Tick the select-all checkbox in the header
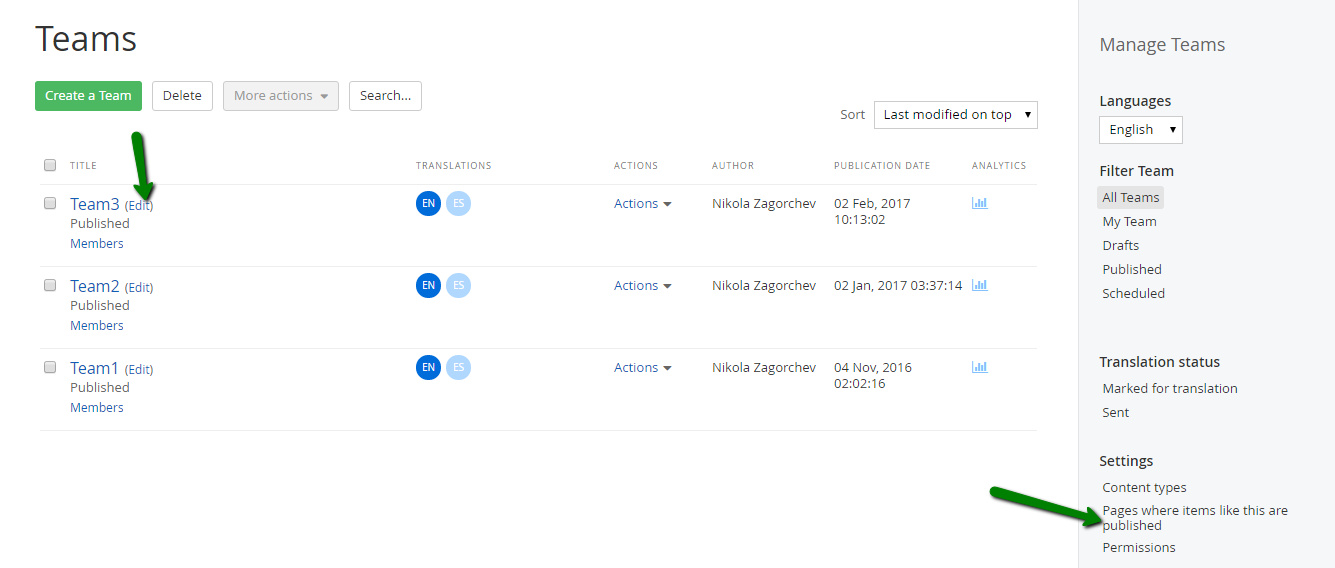Viewport: 1335px width, 568px height. 50,165
